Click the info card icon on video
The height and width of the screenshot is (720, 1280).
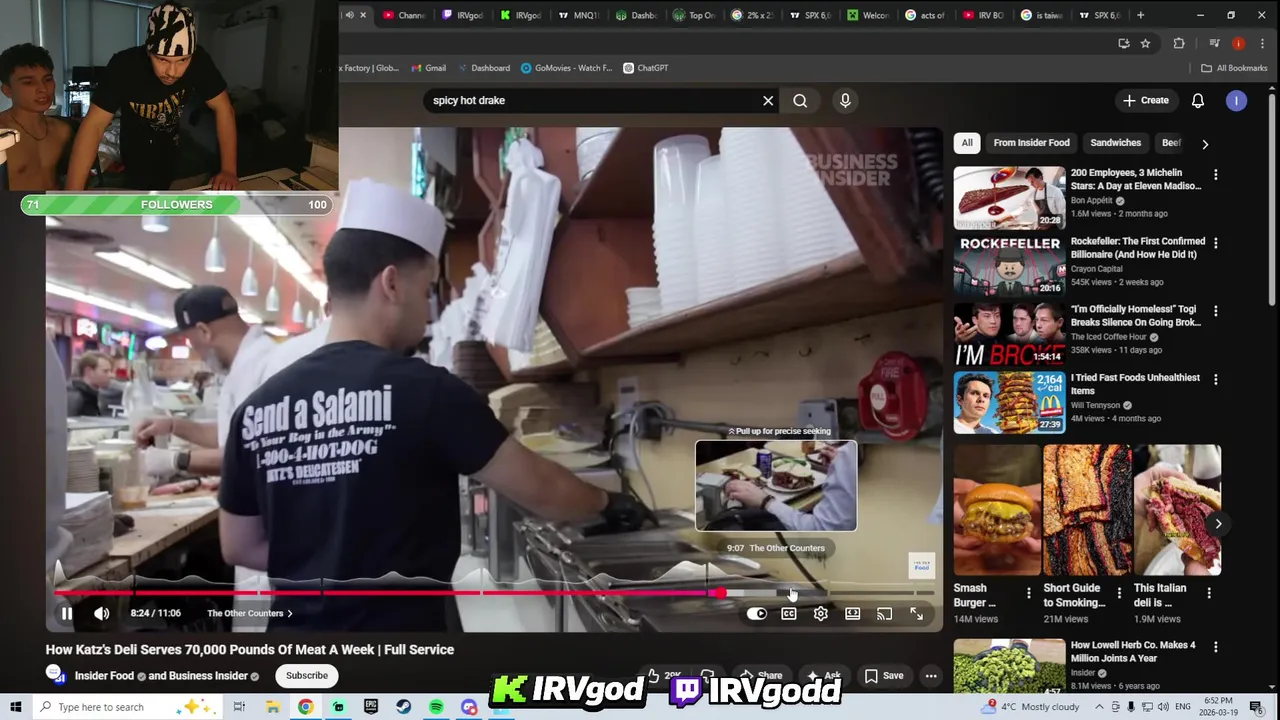point(922,565)
